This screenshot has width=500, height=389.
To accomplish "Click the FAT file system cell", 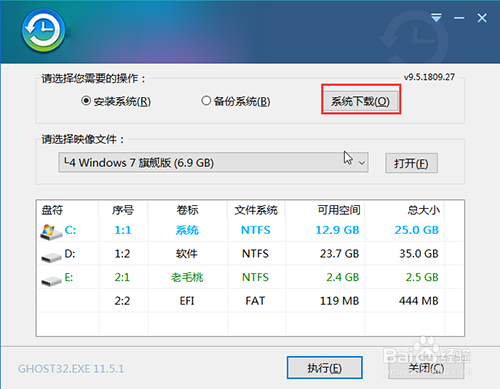I will 255,301.
